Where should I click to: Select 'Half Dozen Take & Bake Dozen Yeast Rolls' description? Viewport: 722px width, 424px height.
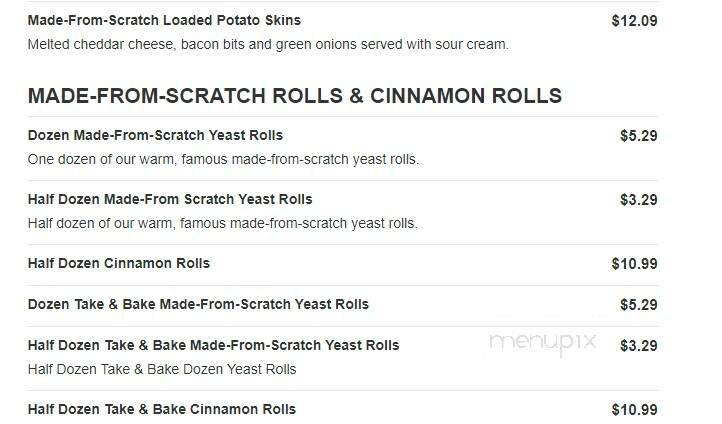(x=162, y=369)
